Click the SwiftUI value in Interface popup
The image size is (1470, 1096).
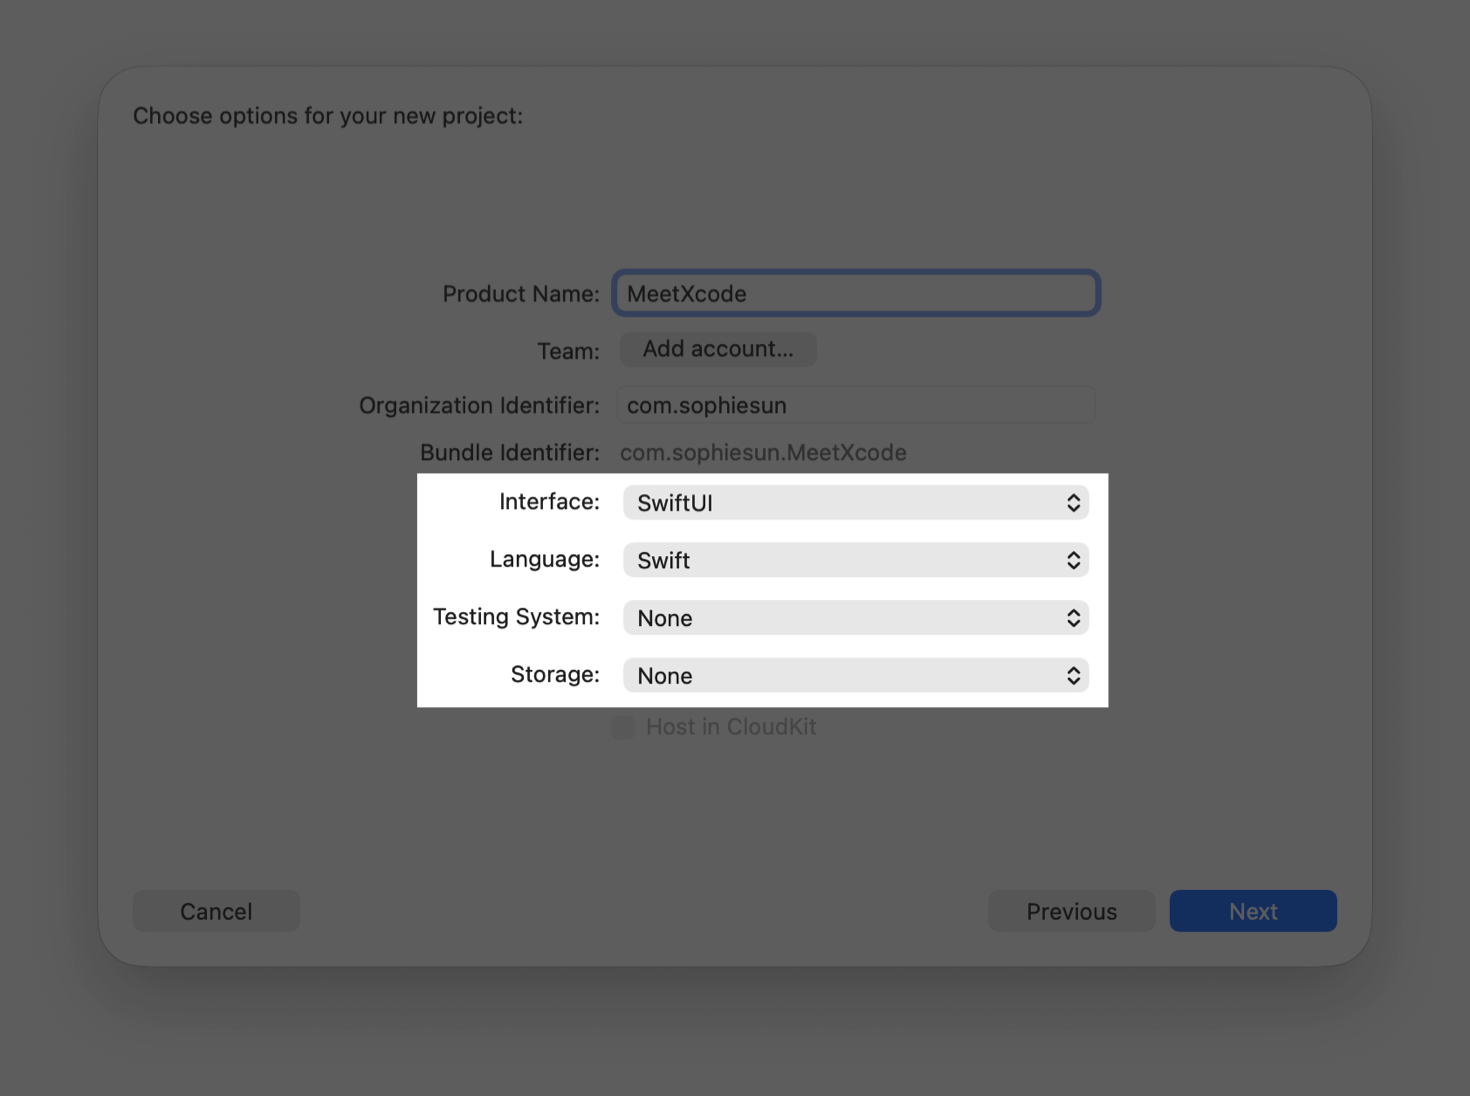click(x=672, y=502)
